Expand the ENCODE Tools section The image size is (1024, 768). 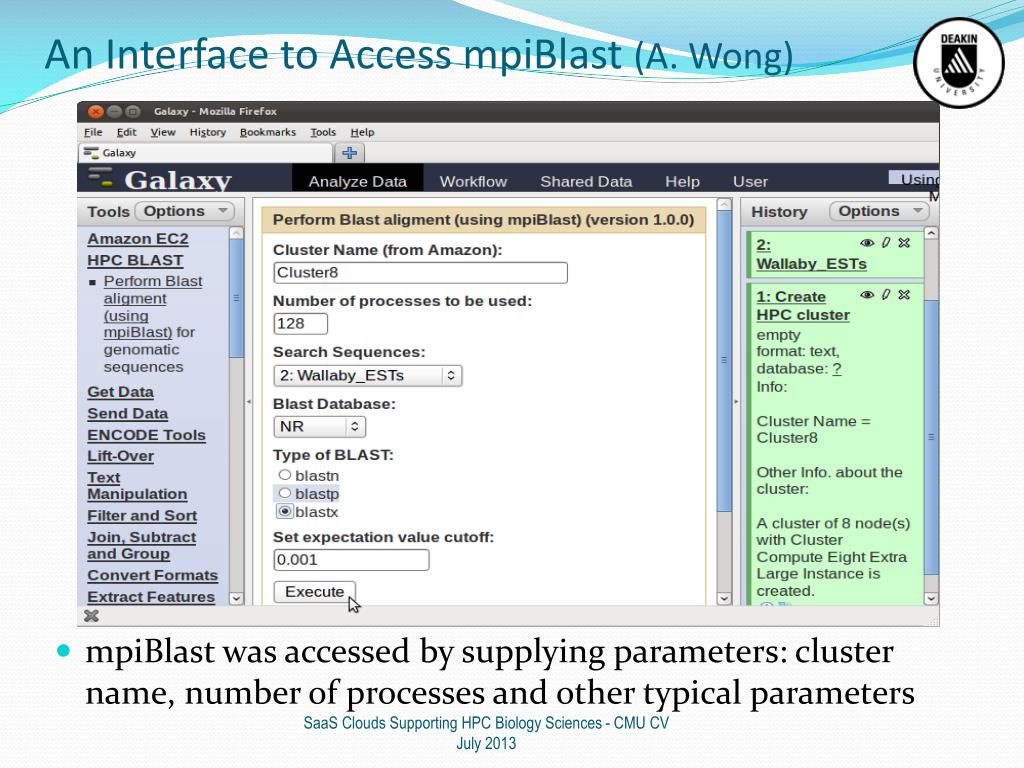(x=146, y=435)
